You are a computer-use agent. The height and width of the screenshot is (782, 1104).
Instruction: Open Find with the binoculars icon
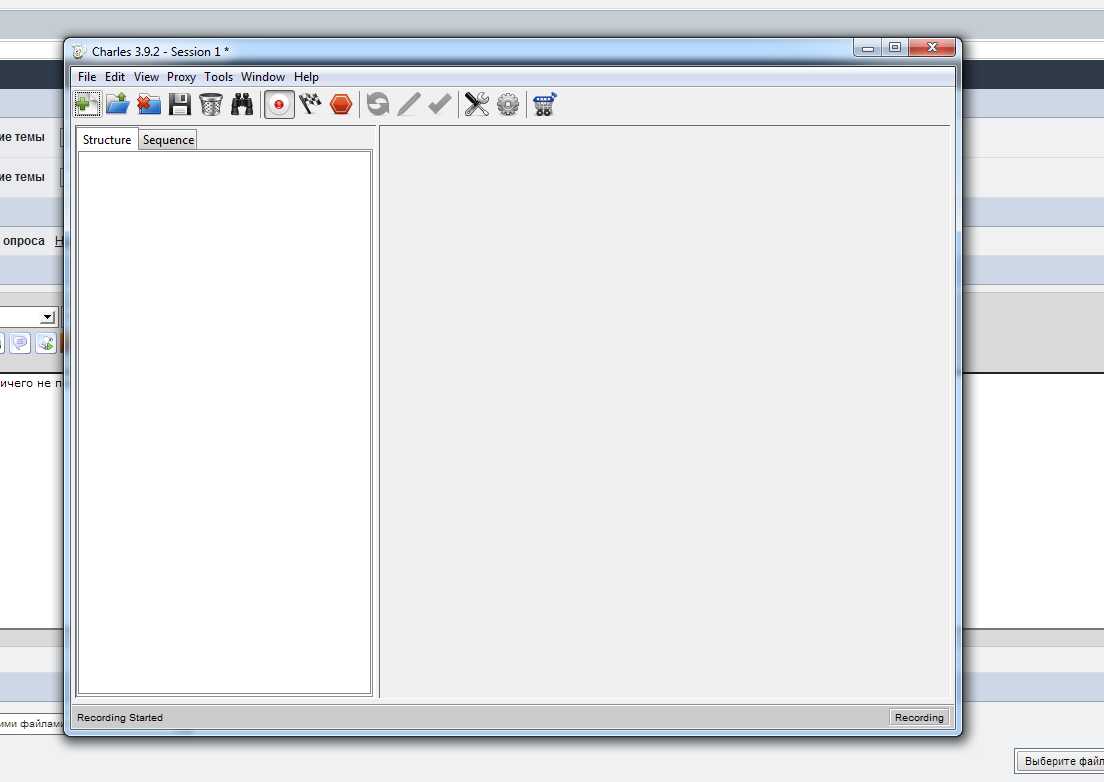click(x=242, y=104)
